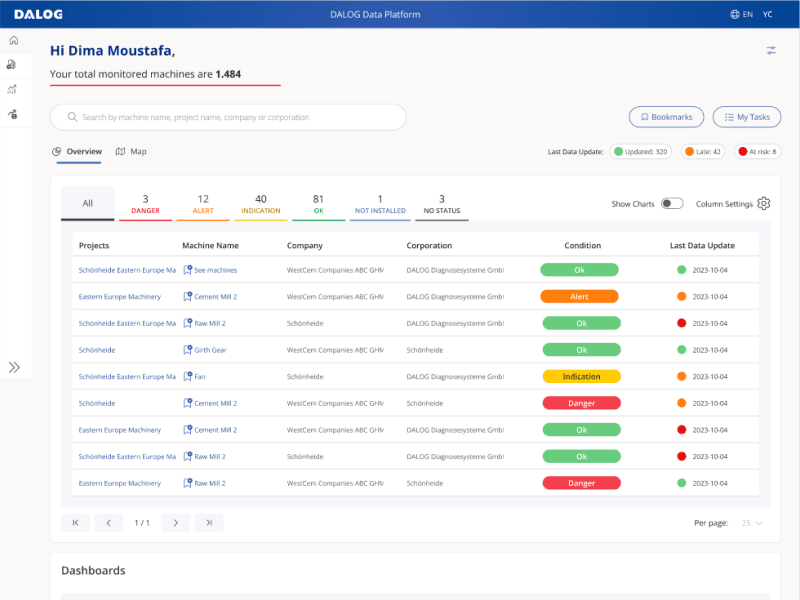
Task: Open dashboard filter sliders icon
Action: click(x=771, y=51)
